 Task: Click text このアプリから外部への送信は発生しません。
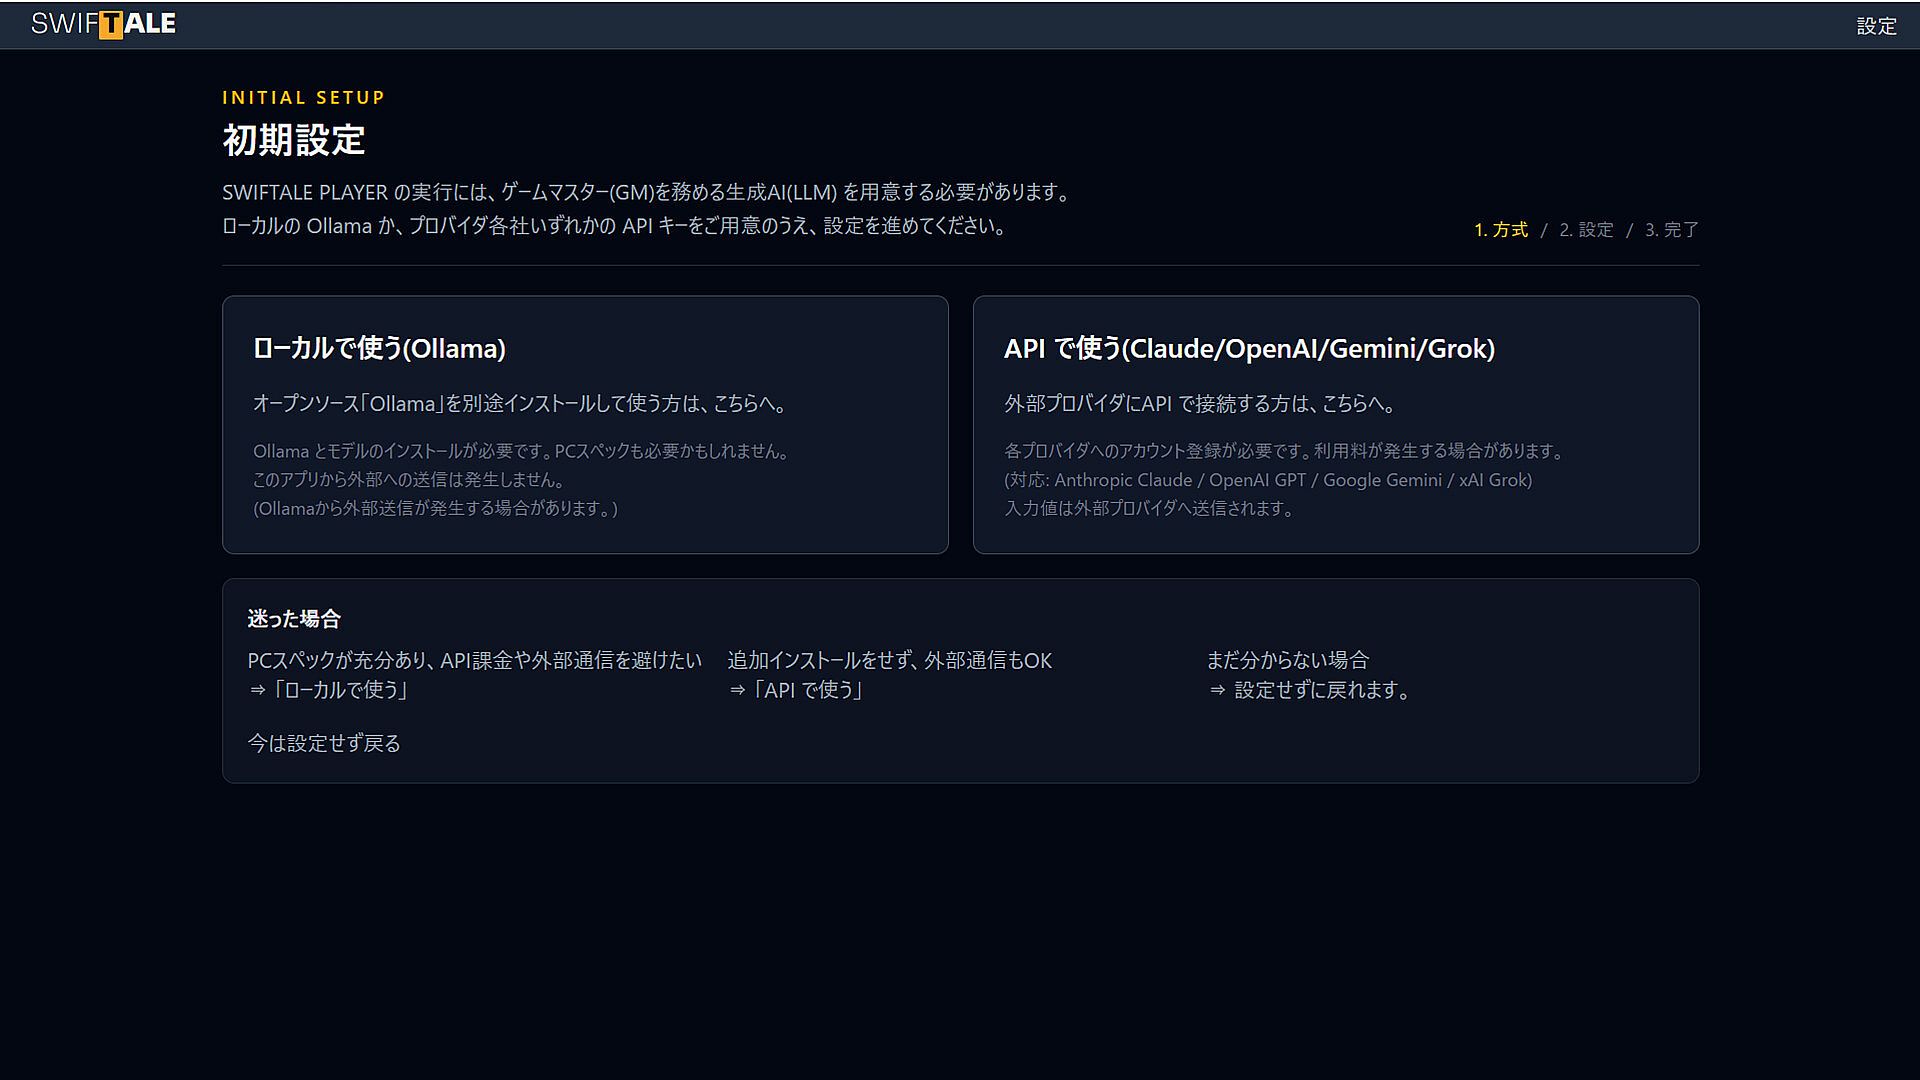[410, 480]
